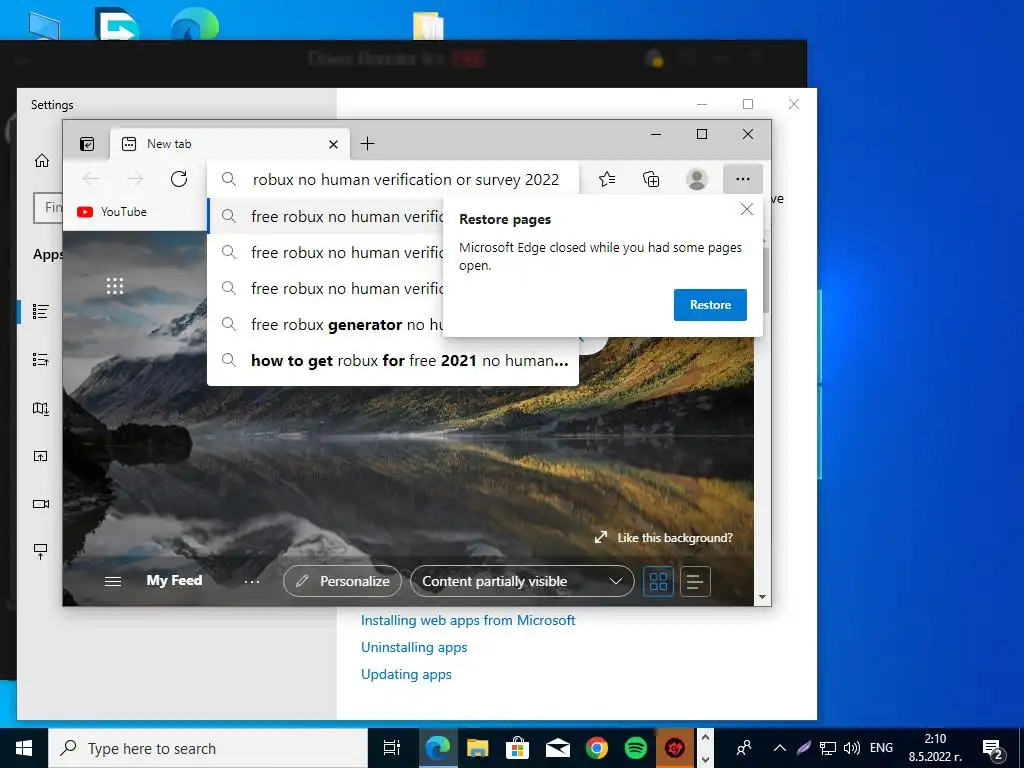Open Edge Collections icon
Image resolution: width=1024 pixels, height=768 pixels.
tap(651, 179)
